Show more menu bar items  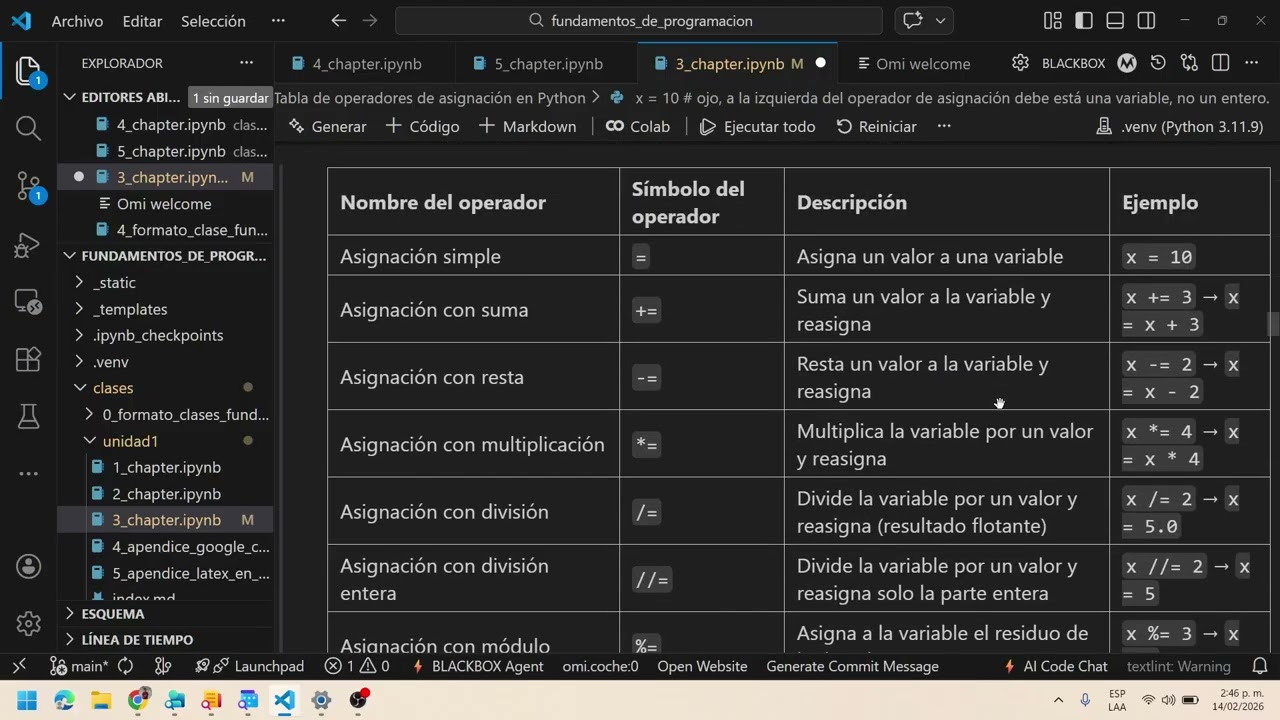tap(278, 20)
